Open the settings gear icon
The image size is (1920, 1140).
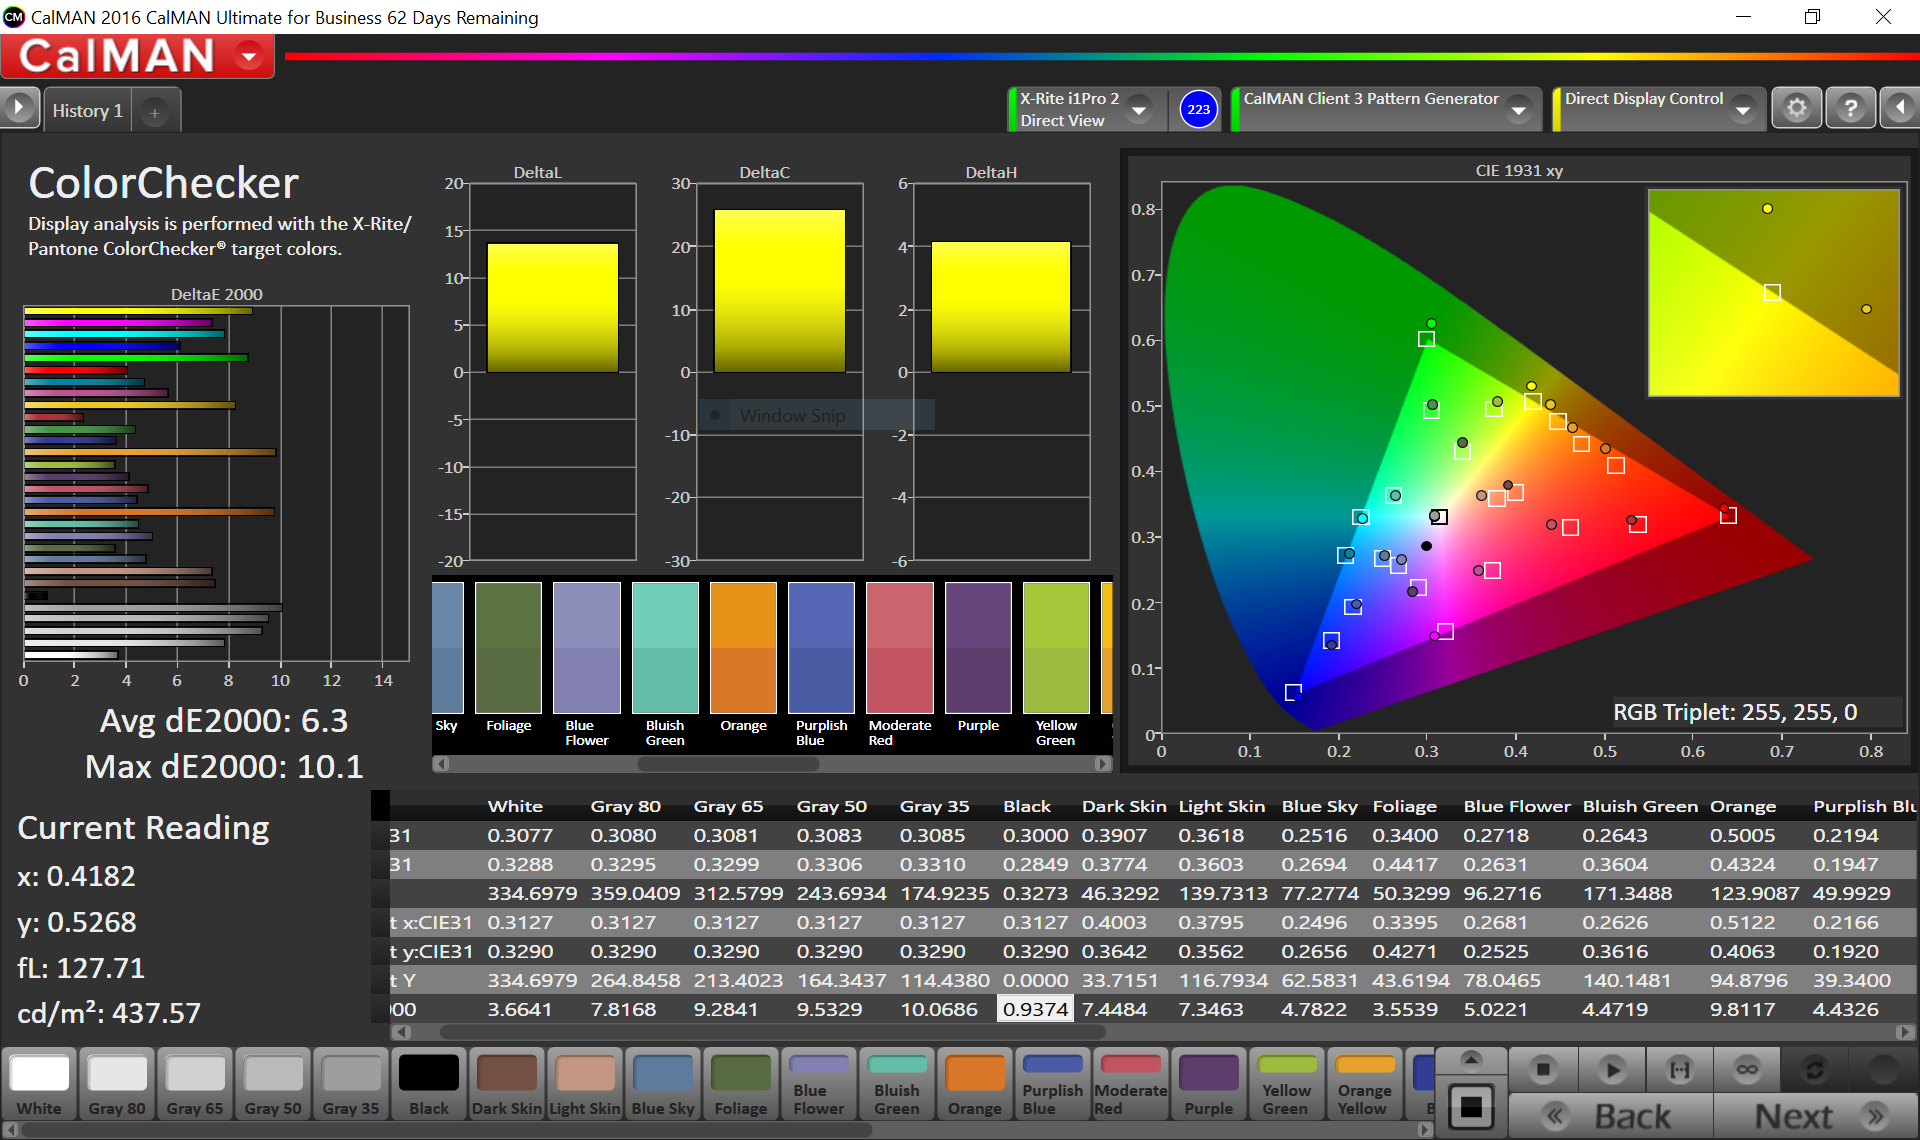1796,108
